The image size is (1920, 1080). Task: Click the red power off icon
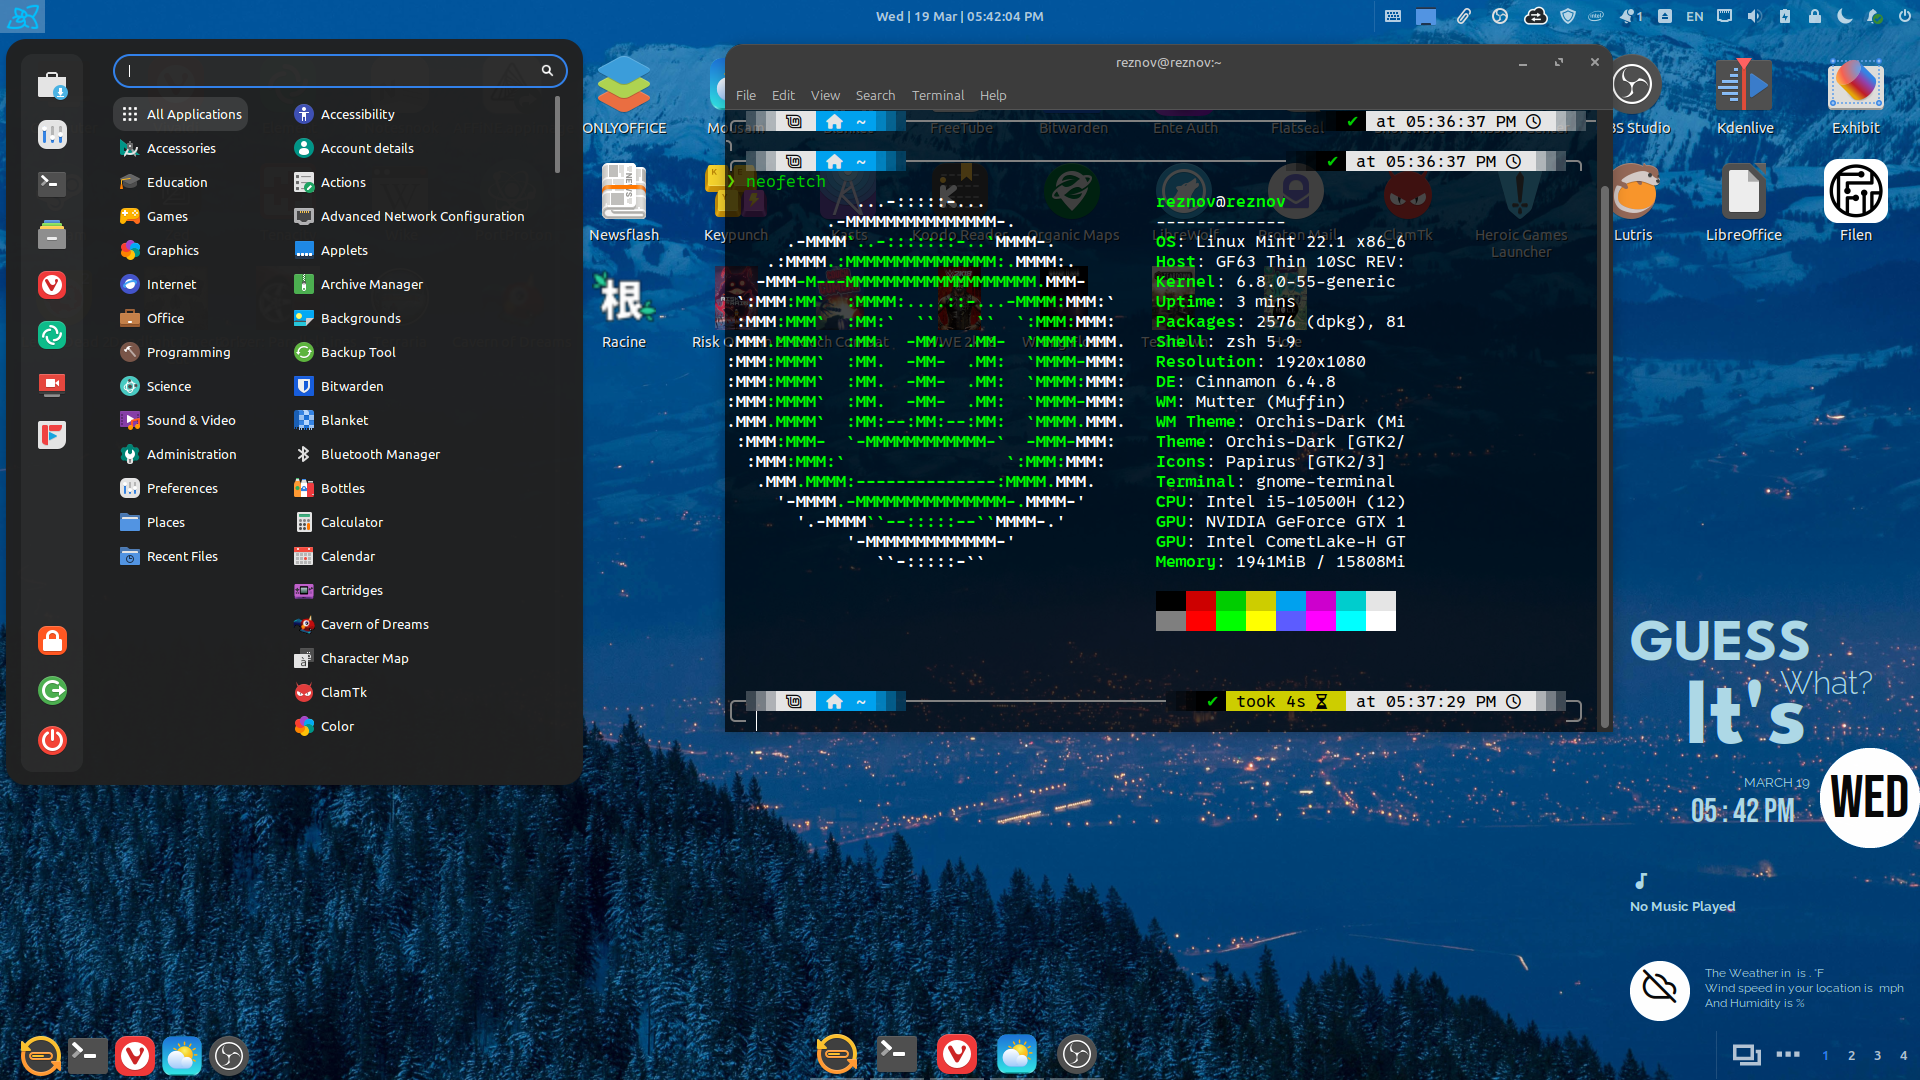tap(52, 741)
